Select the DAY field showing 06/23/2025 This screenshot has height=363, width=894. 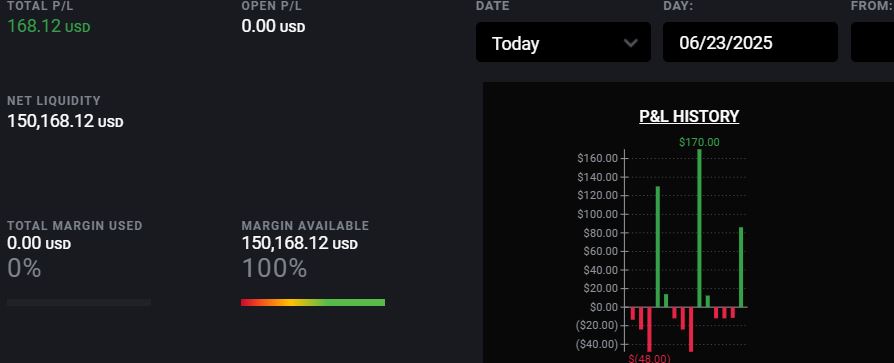pyautogui.click(x=750, y=42)
